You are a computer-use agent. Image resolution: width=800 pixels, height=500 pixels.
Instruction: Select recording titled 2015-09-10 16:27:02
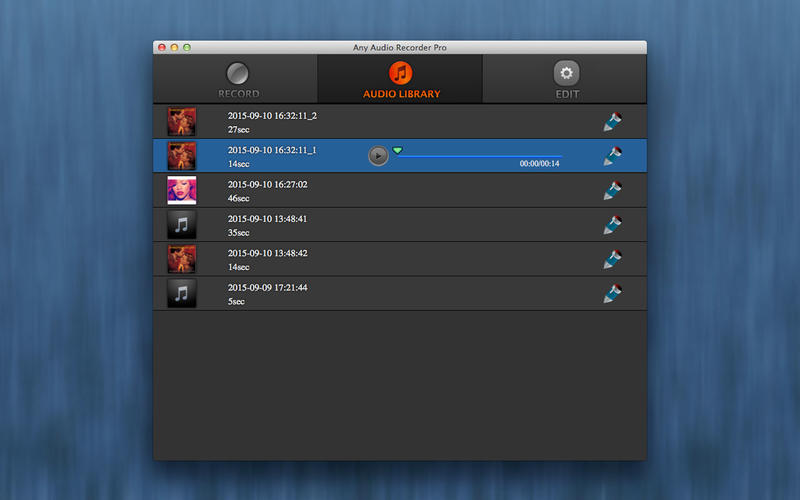pyautogui.click(x=267, y=184)
